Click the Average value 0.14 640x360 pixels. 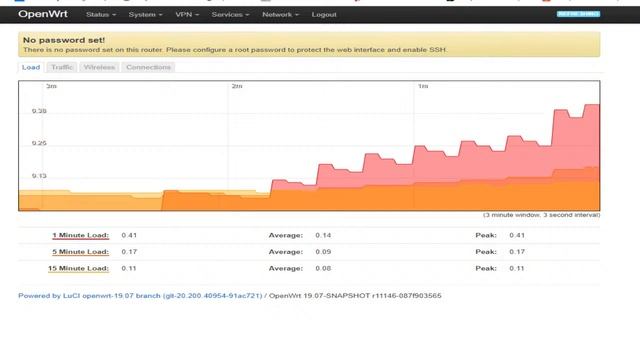coord(323,236)
